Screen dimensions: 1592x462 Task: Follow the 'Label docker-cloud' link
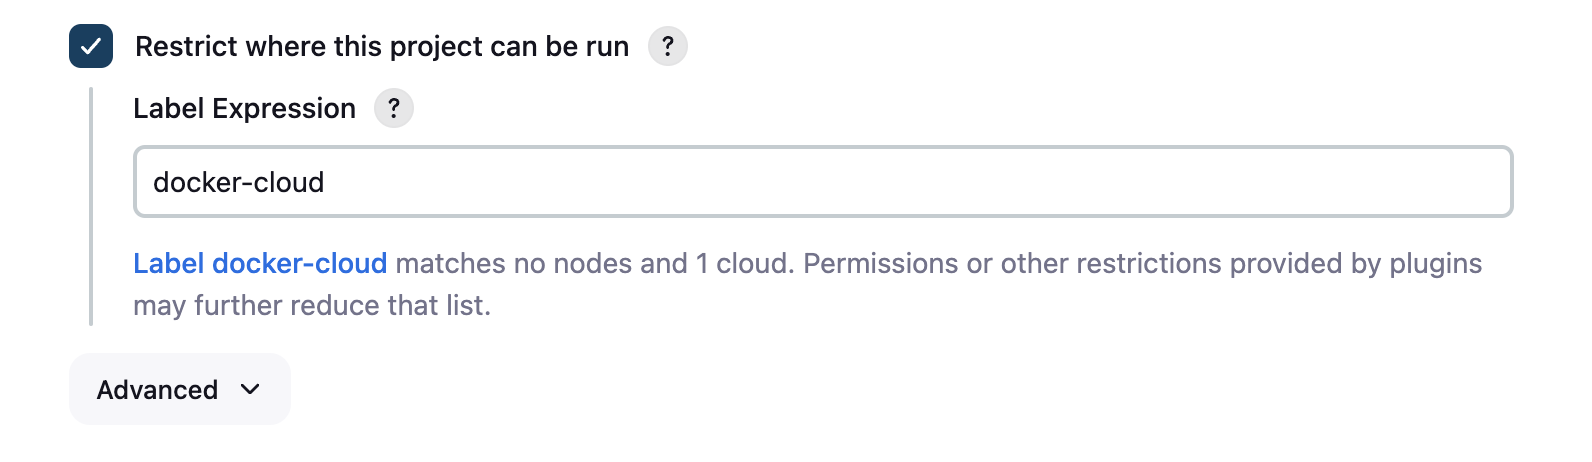tap(260, 263)
